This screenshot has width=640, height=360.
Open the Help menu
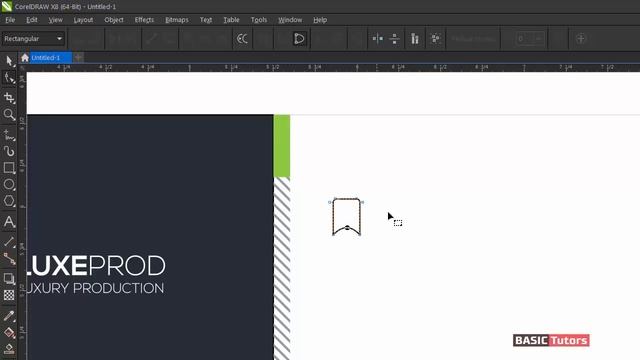click(x=320, y=20)
